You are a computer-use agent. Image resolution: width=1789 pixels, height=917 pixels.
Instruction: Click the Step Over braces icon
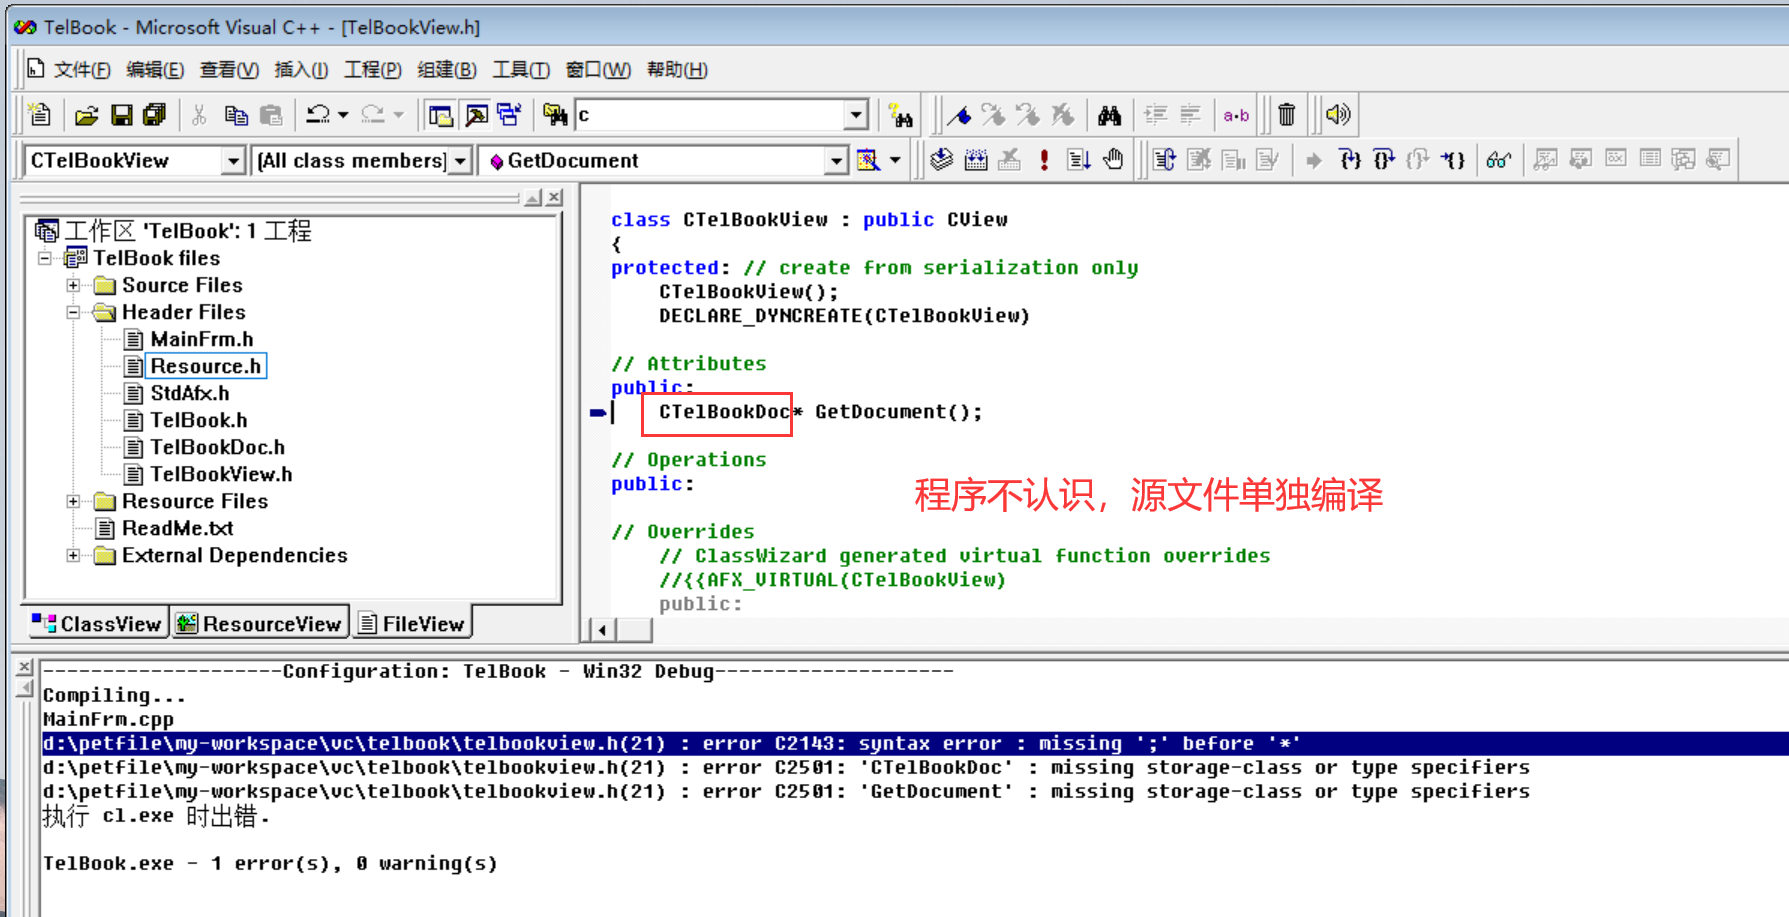[x=1384, y=160]
